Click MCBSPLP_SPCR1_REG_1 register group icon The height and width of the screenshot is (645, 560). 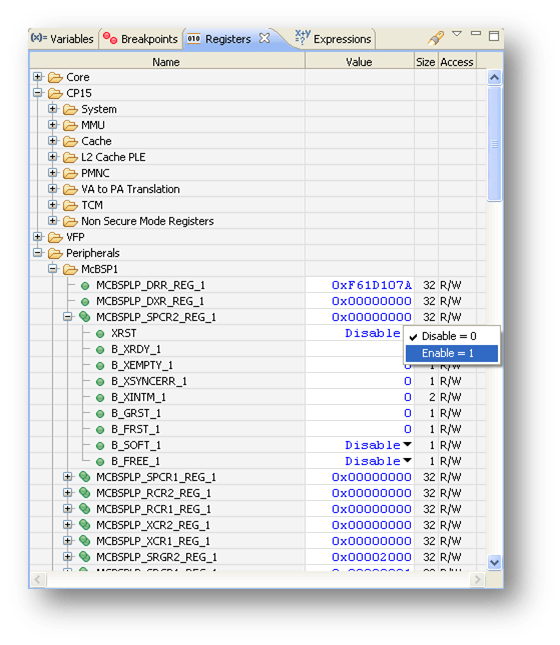click(x=85, y=477)
